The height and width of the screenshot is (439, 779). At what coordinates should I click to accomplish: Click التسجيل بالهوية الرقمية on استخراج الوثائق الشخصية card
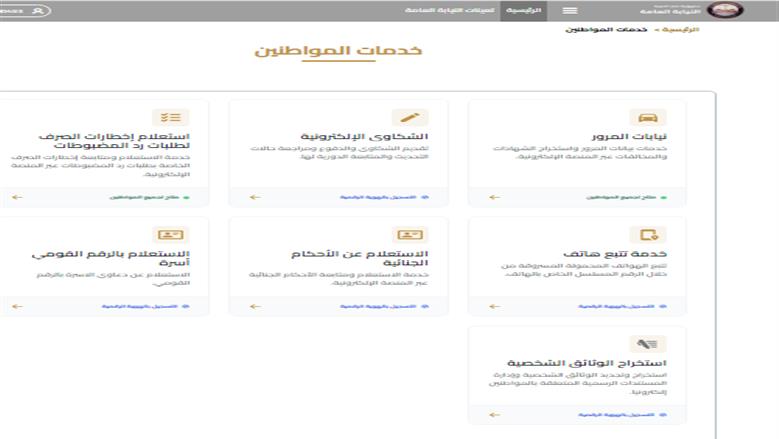tap(616, 415)
